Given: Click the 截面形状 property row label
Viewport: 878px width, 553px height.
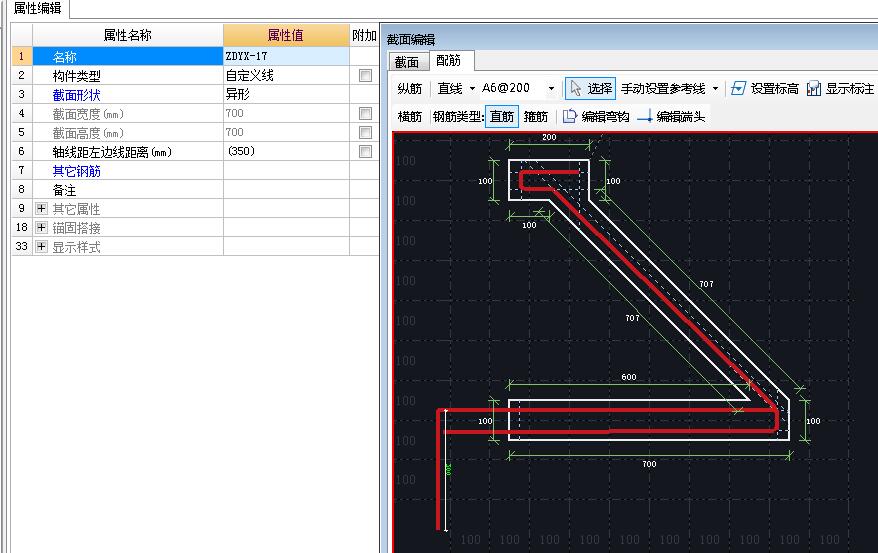Looking at the screenshot, I should pos(76,95).
